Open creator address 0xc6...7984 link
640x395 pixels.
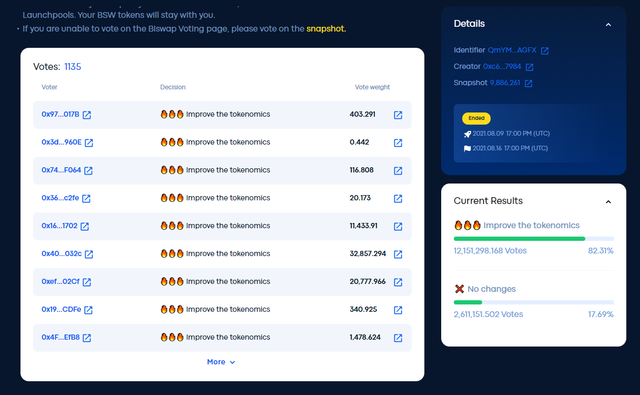(x=502, y=66)
